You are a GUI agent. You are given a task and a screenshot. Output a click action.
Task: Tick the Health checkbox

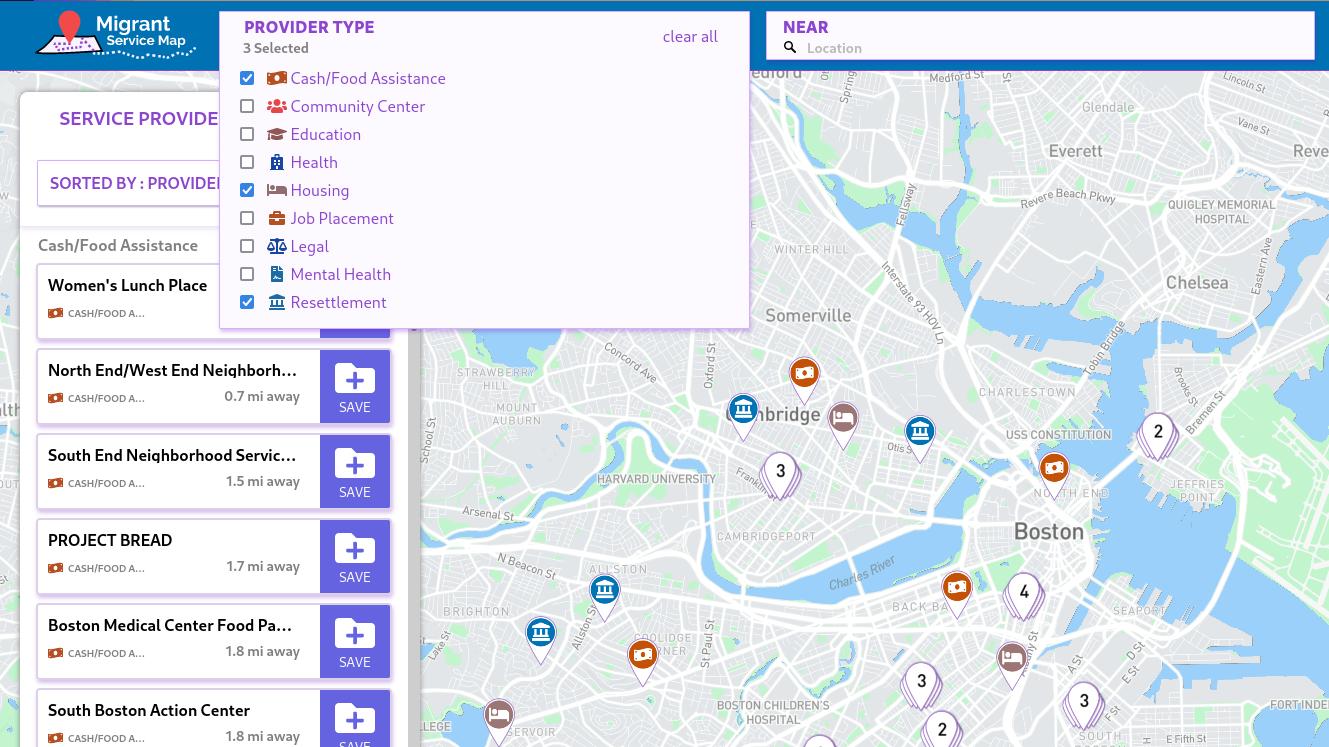(247, 162)
